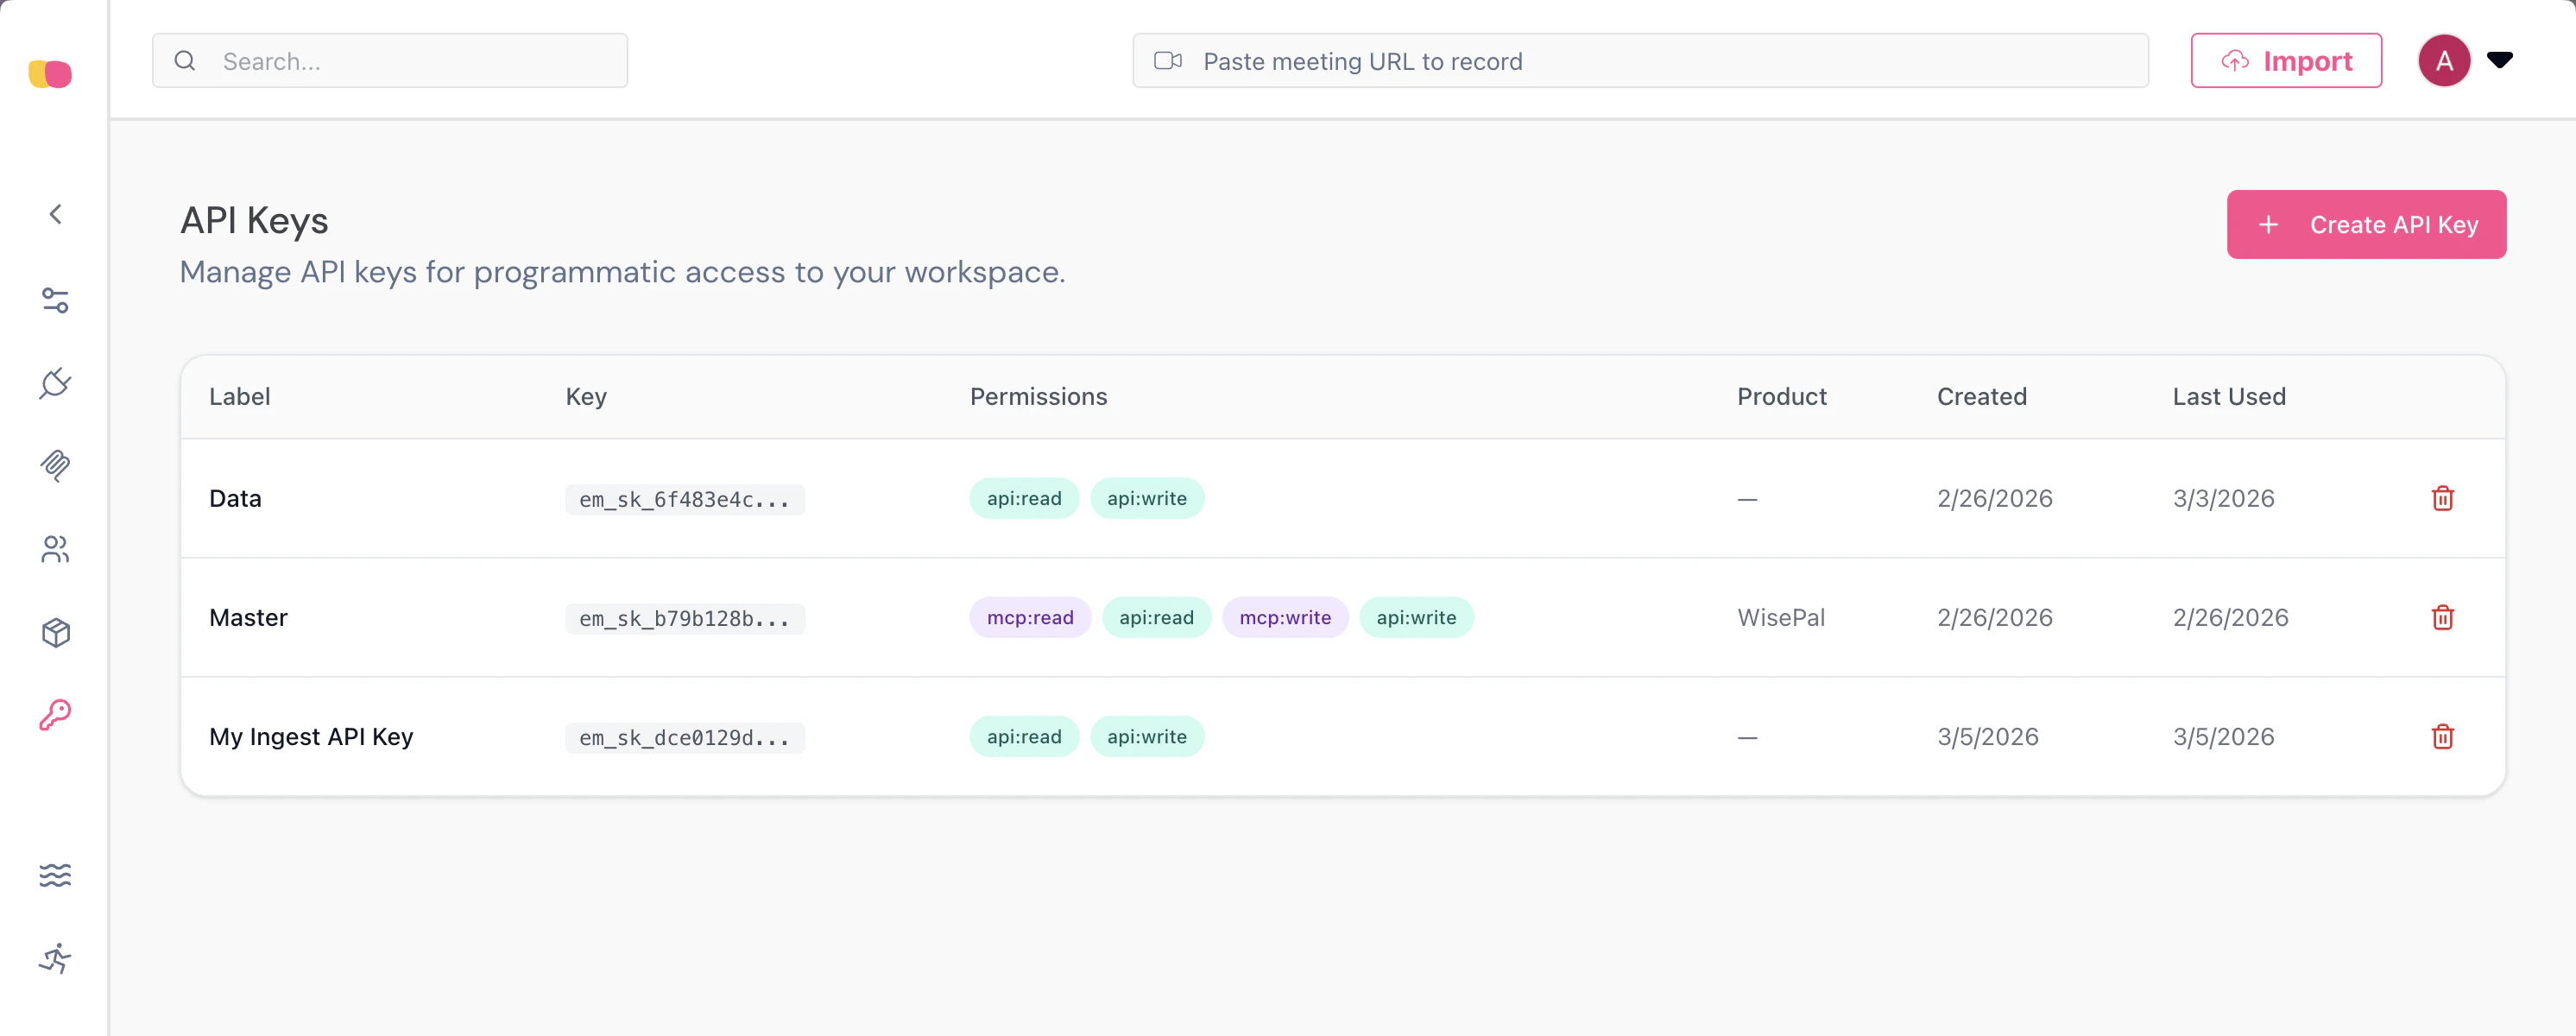Open the integrations plug sidebar icon
Image resolution: width=2576 pixels, height=1036 pixels.
(x=56, y=383)
